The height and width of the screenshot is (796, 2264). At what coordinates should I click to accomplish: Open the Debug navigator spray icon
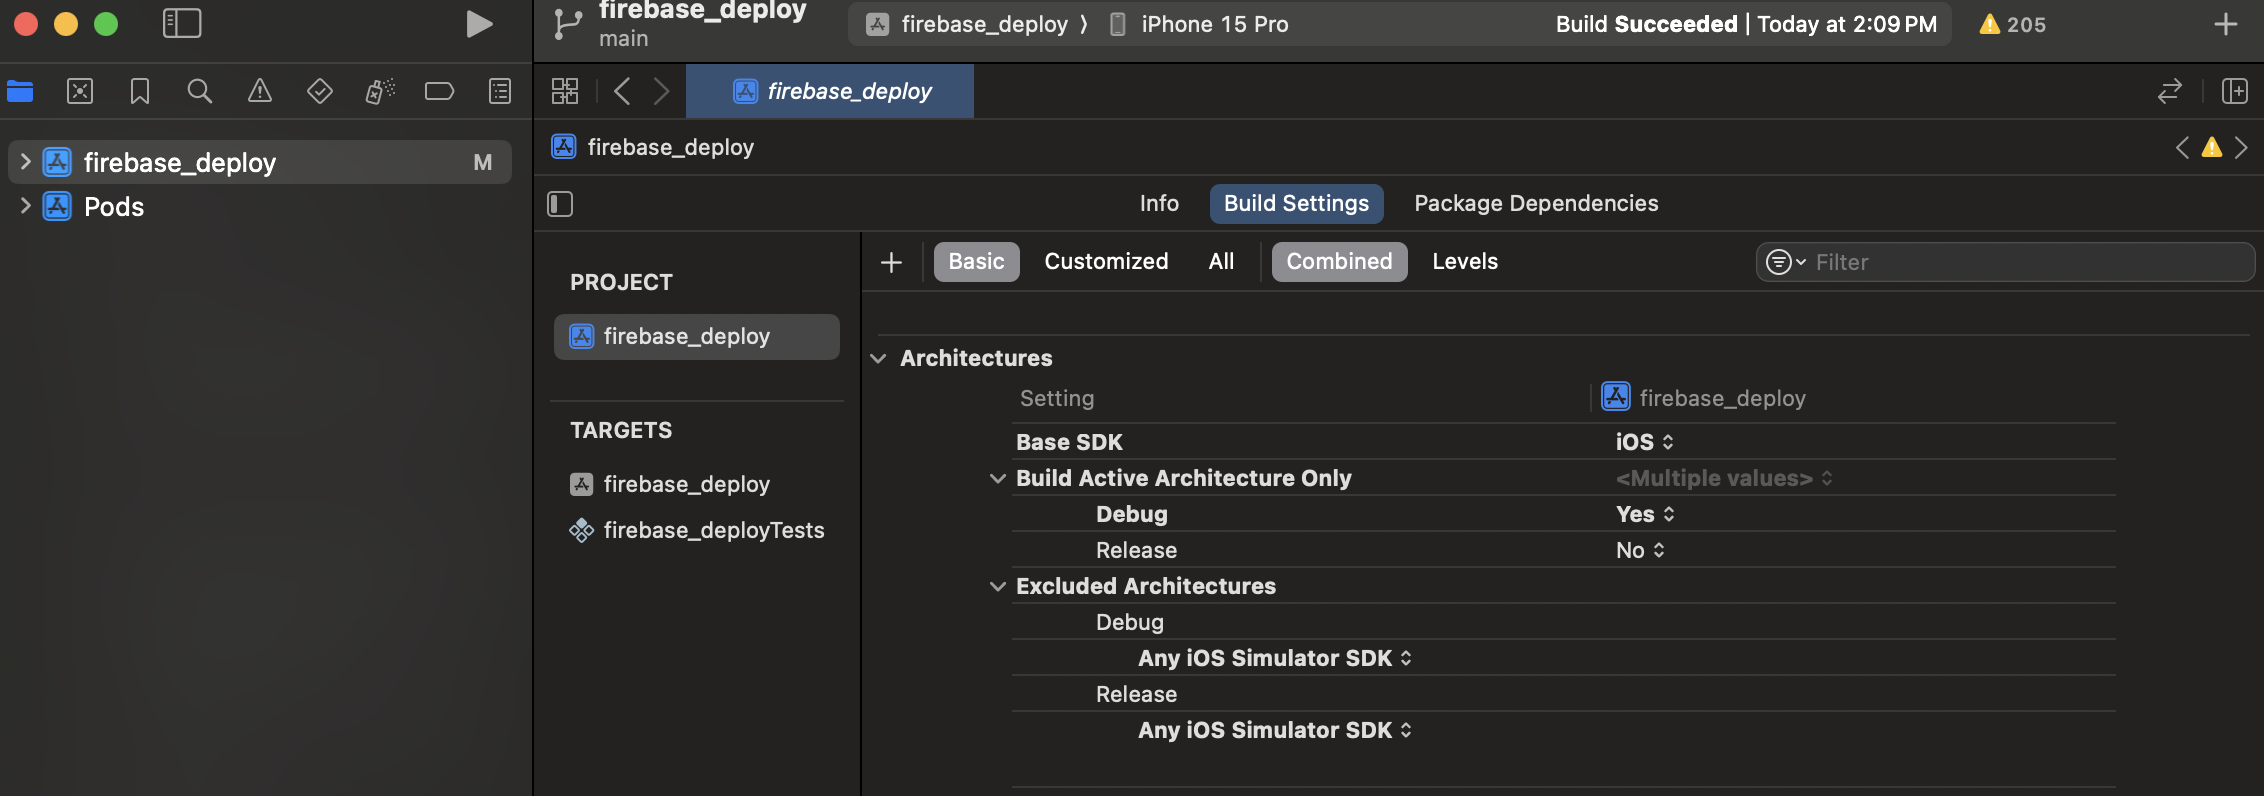(380, 92)
